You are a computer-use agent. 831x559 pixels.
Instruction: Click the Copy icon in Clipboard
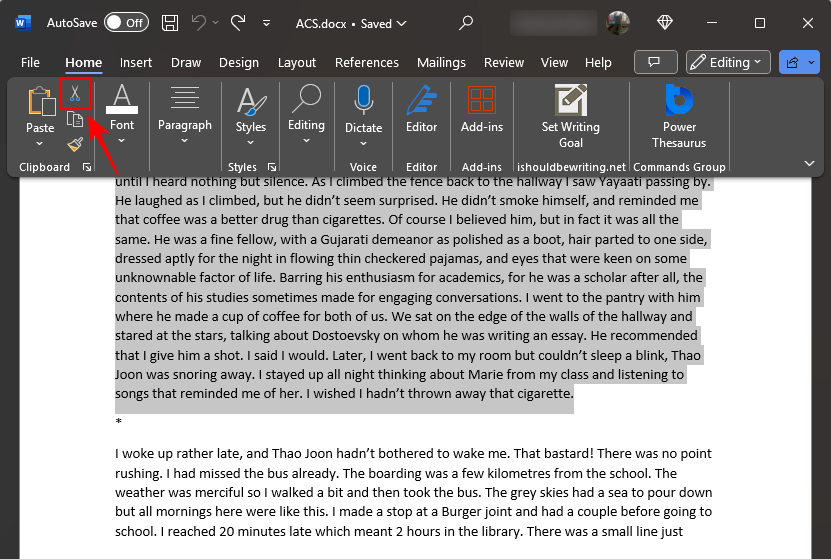(74, 120)
